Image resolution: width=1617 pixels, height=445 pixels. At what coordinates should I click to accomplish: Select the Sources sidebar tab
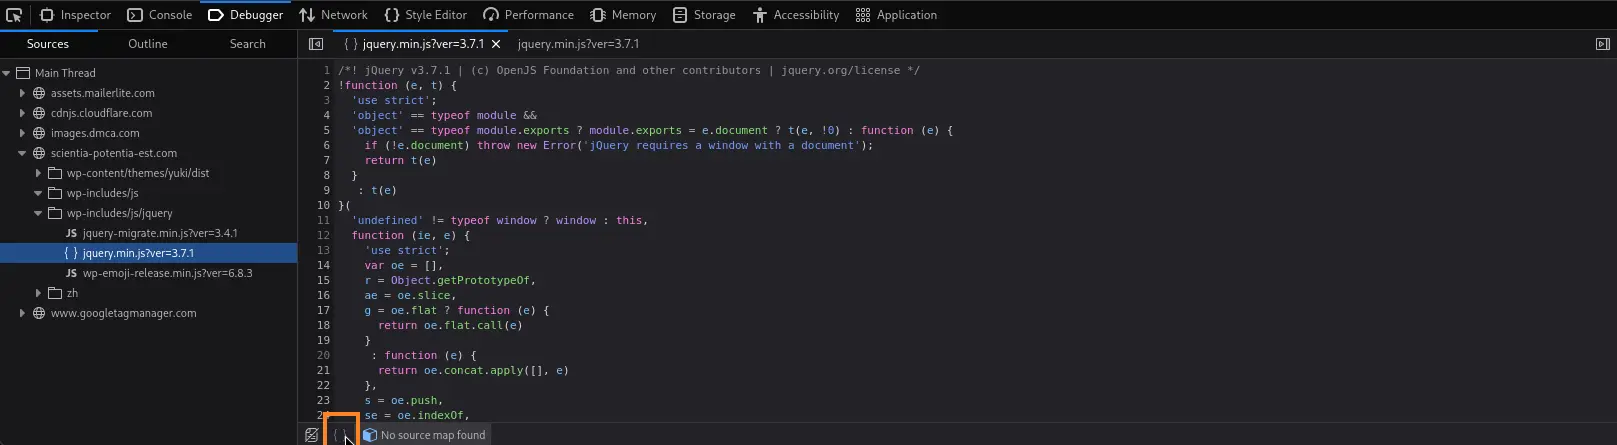point(48,44)
